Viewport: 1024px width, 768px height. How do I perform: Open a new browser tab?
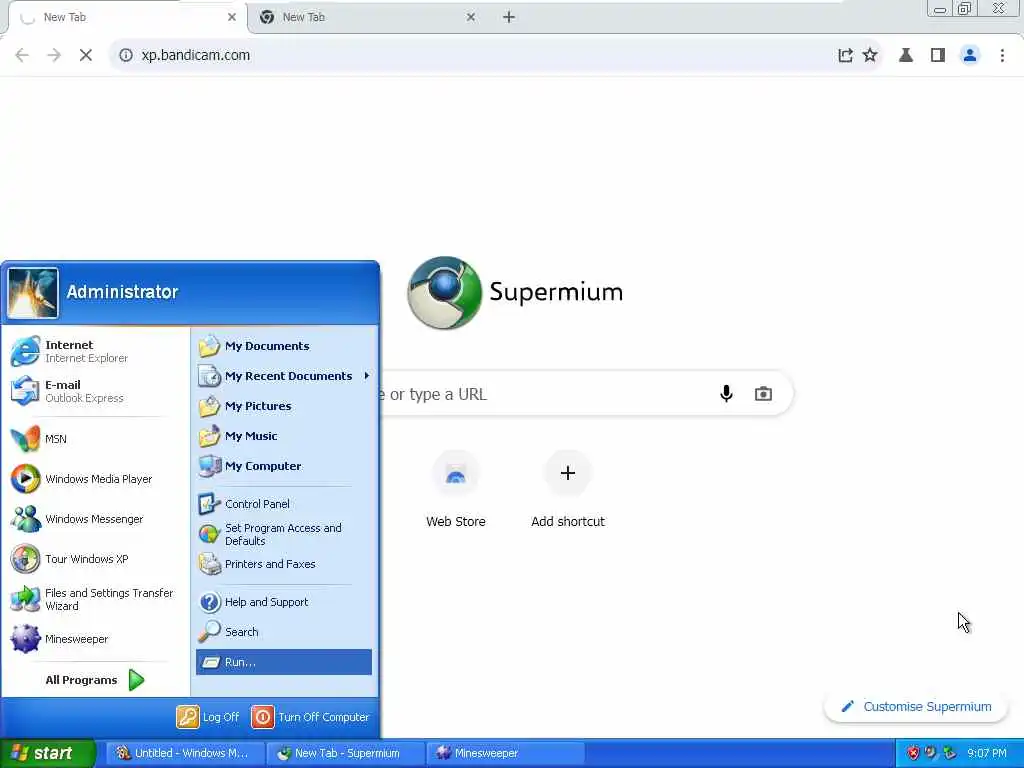click(x=509, y=18)
